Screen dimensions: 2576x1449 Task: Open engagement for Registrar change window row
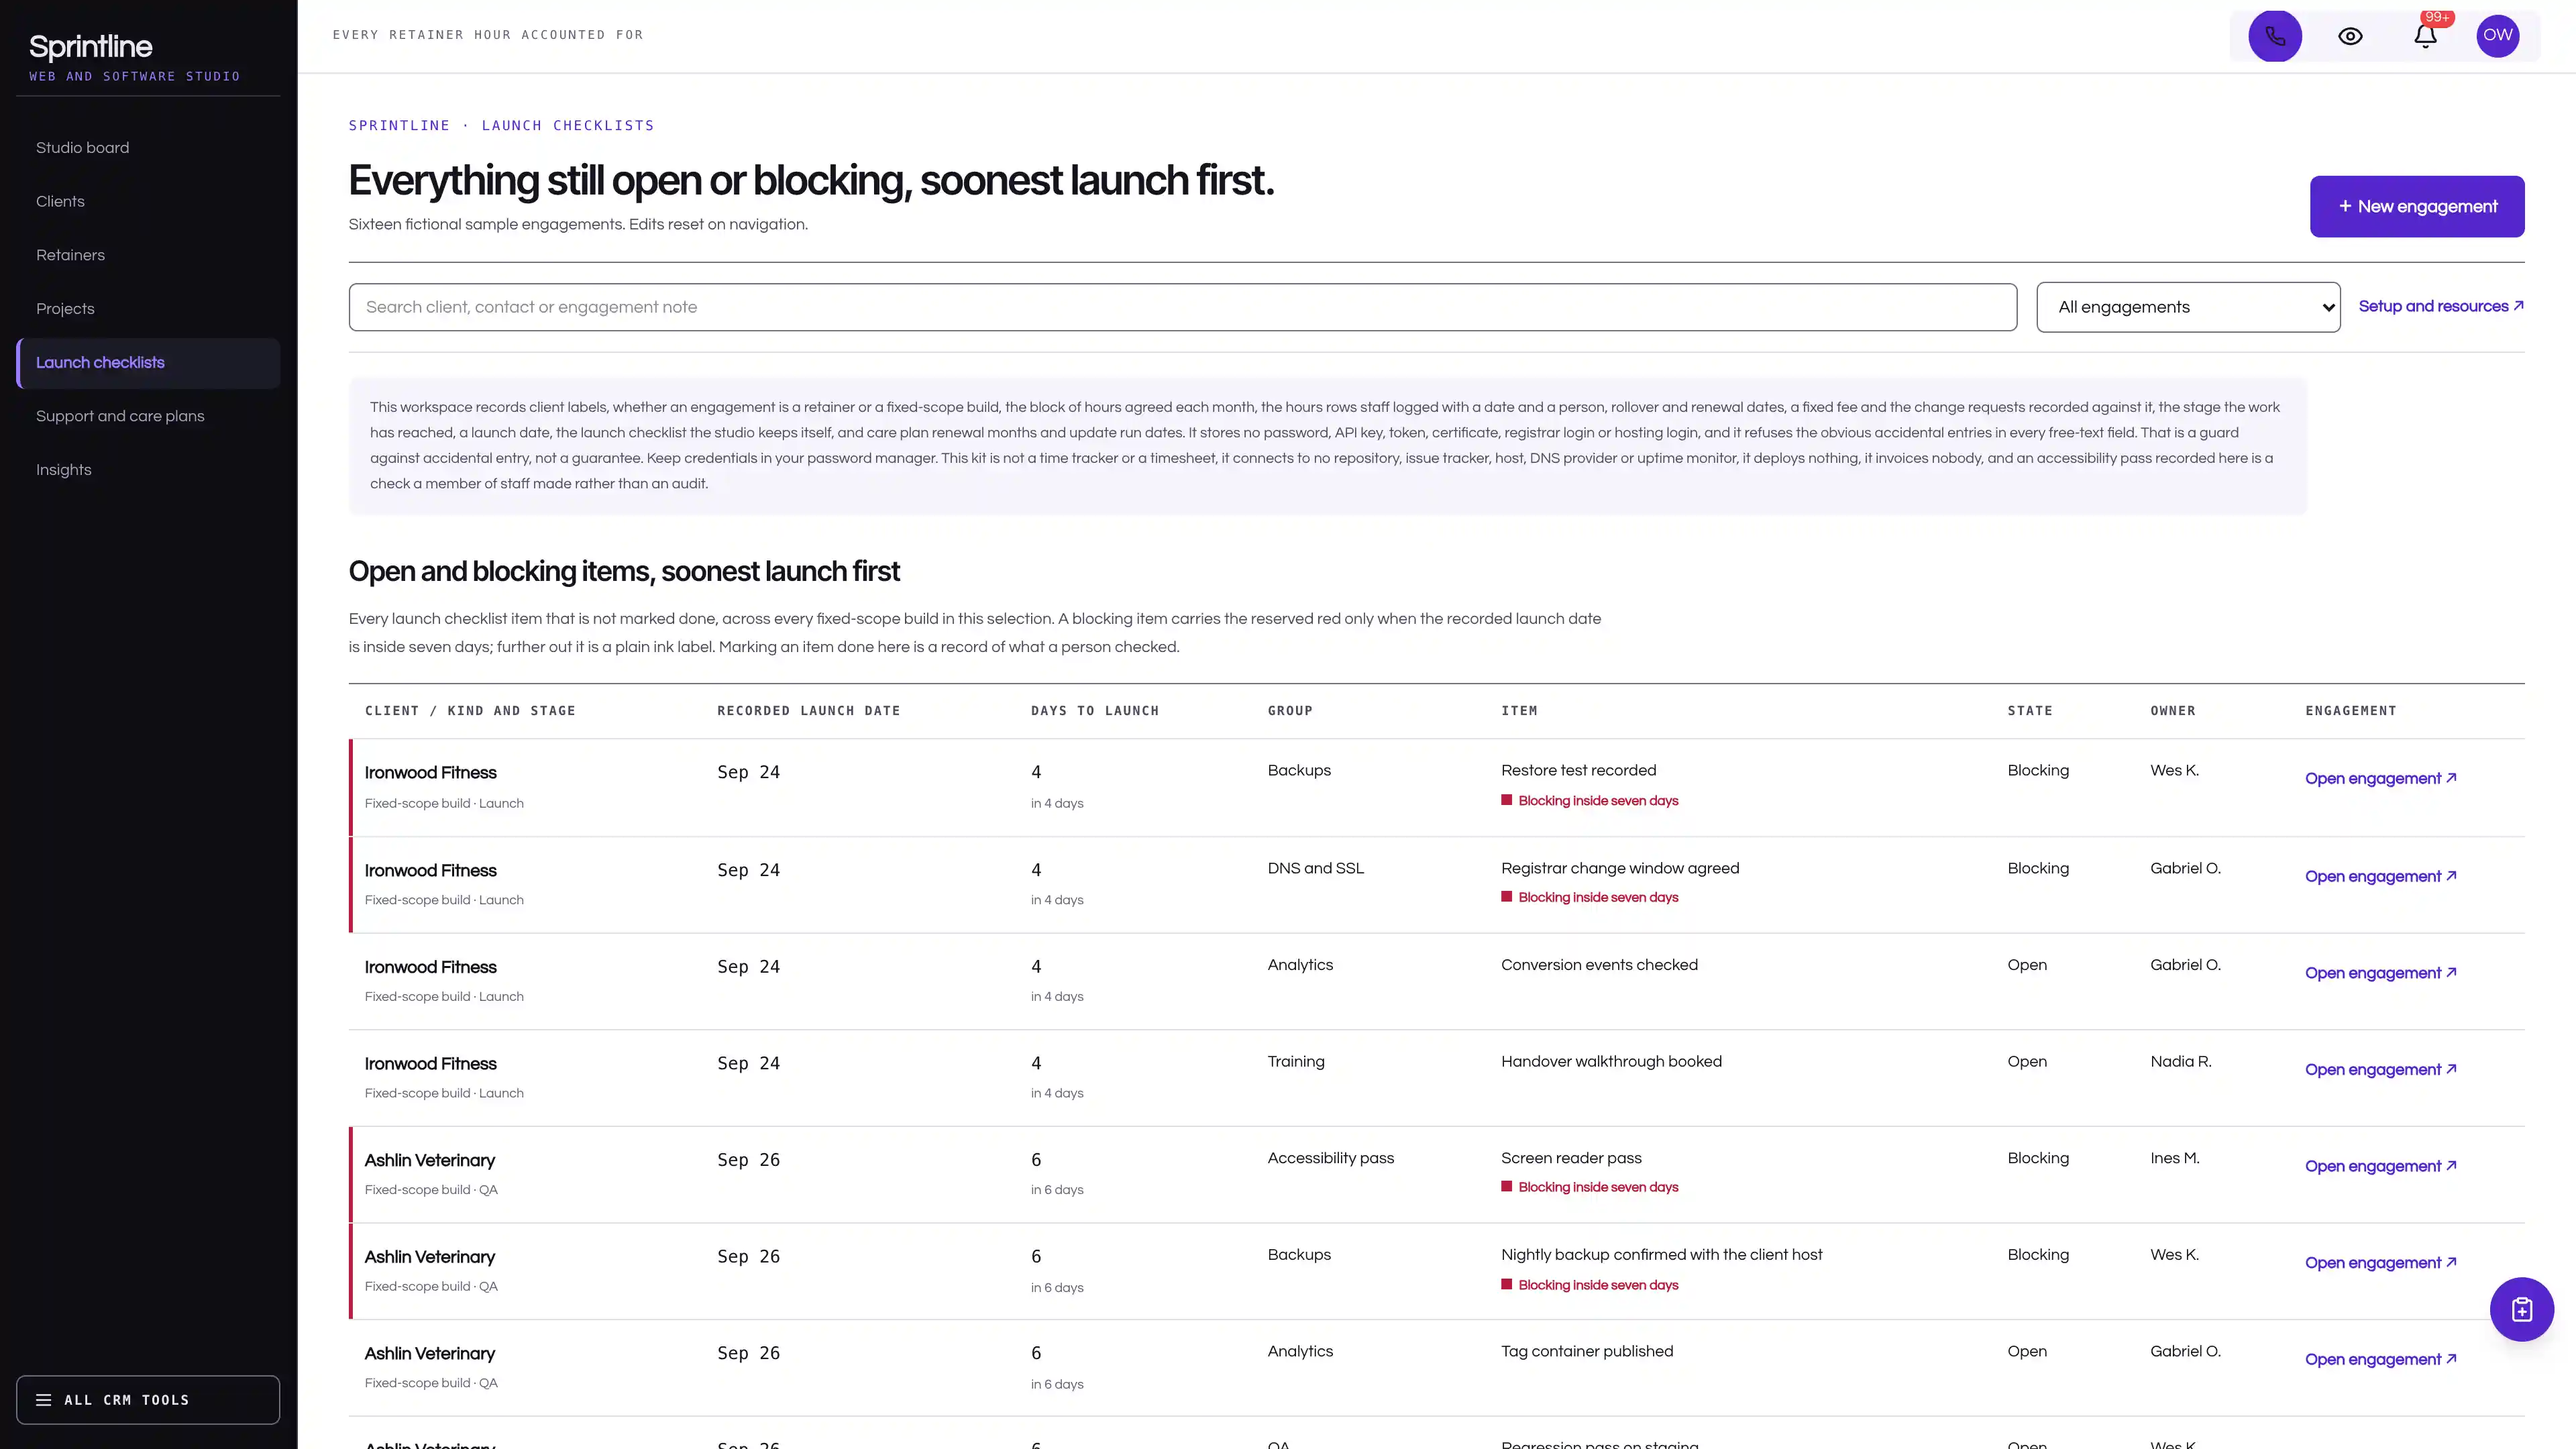point(2380,877)
